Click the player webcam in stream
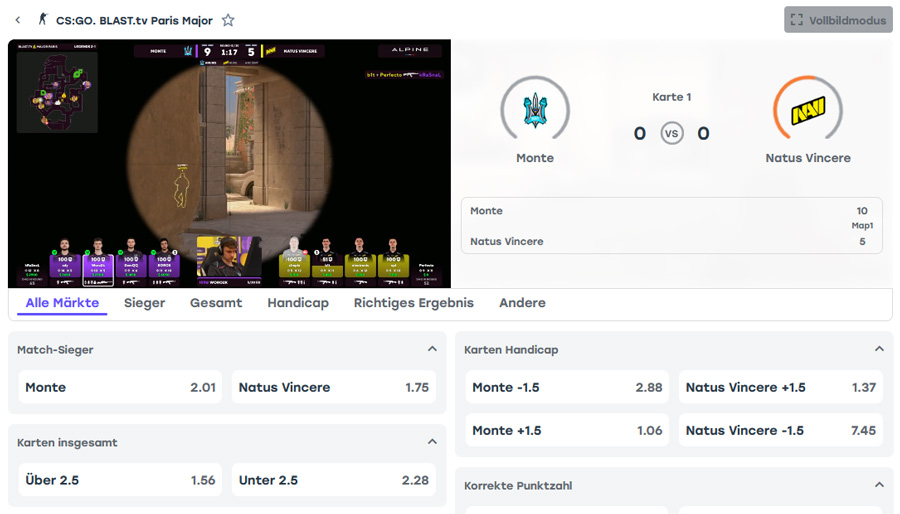Screen dimensions: 900x514 229,258
